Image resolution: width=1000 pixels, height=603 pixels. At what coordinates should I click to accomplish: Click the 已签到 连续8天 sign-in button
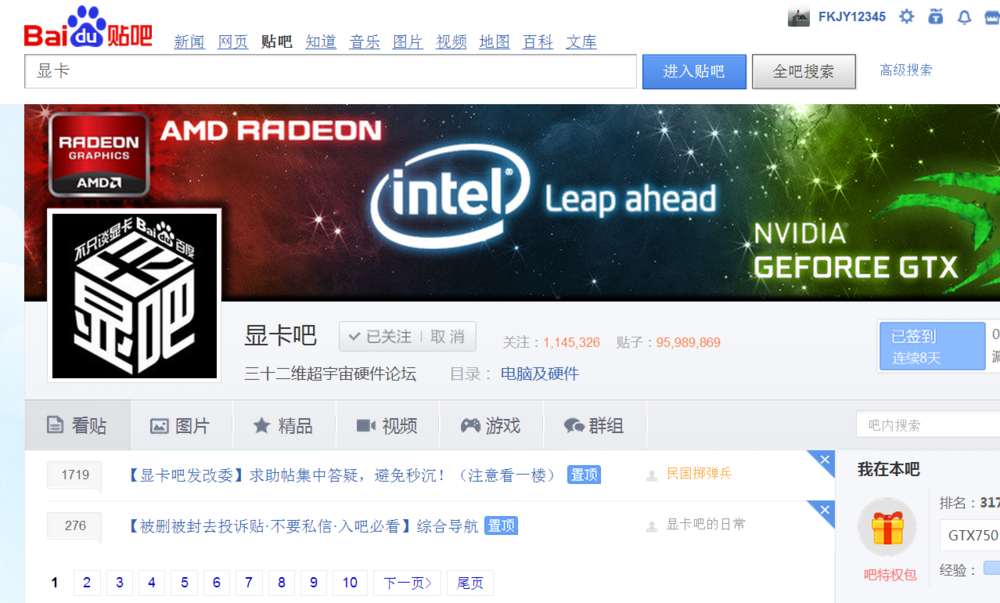(932, 346)
